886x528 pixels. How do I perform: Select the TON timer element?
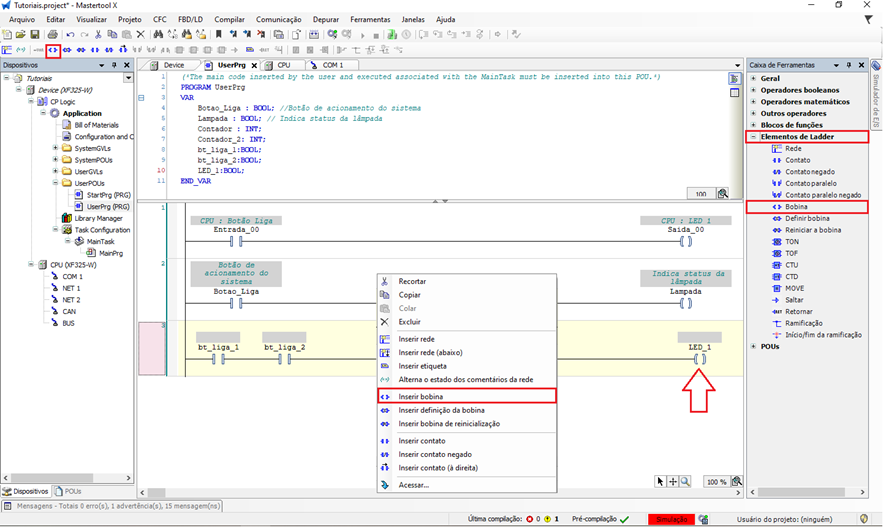[x=792, y=241]
